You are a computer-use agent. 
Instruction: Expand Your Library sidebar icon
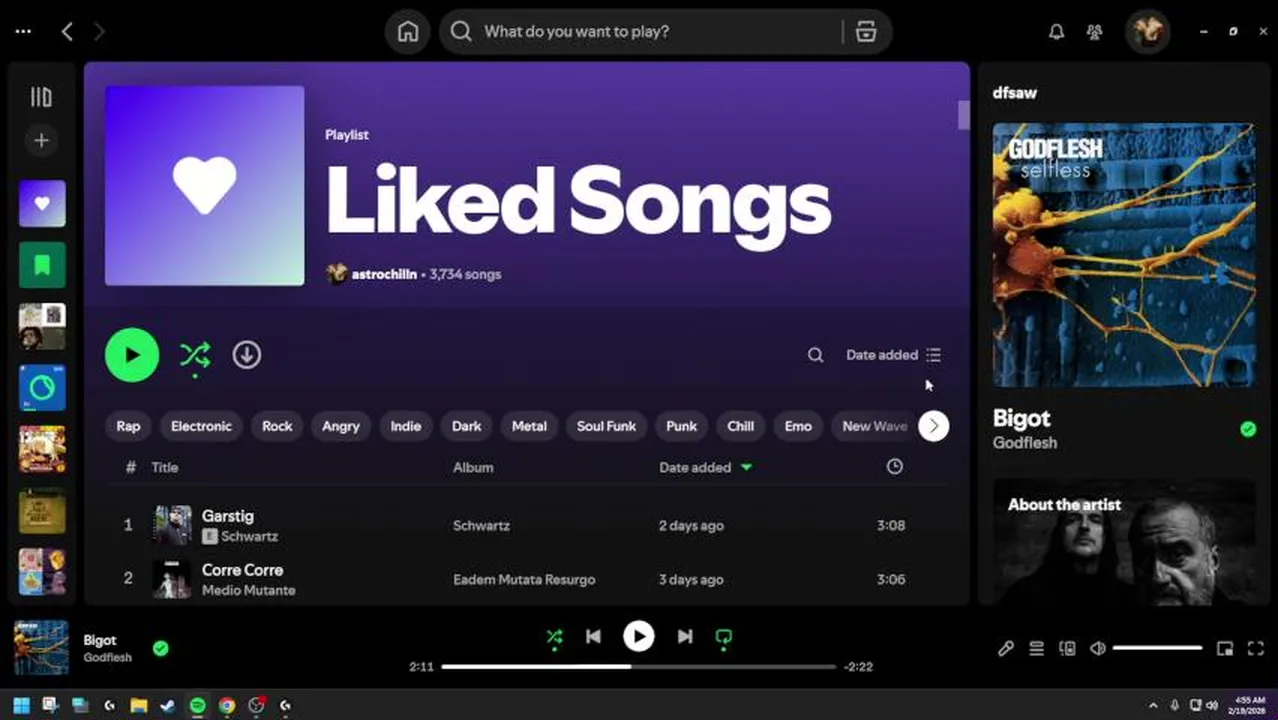coord(41,97)
